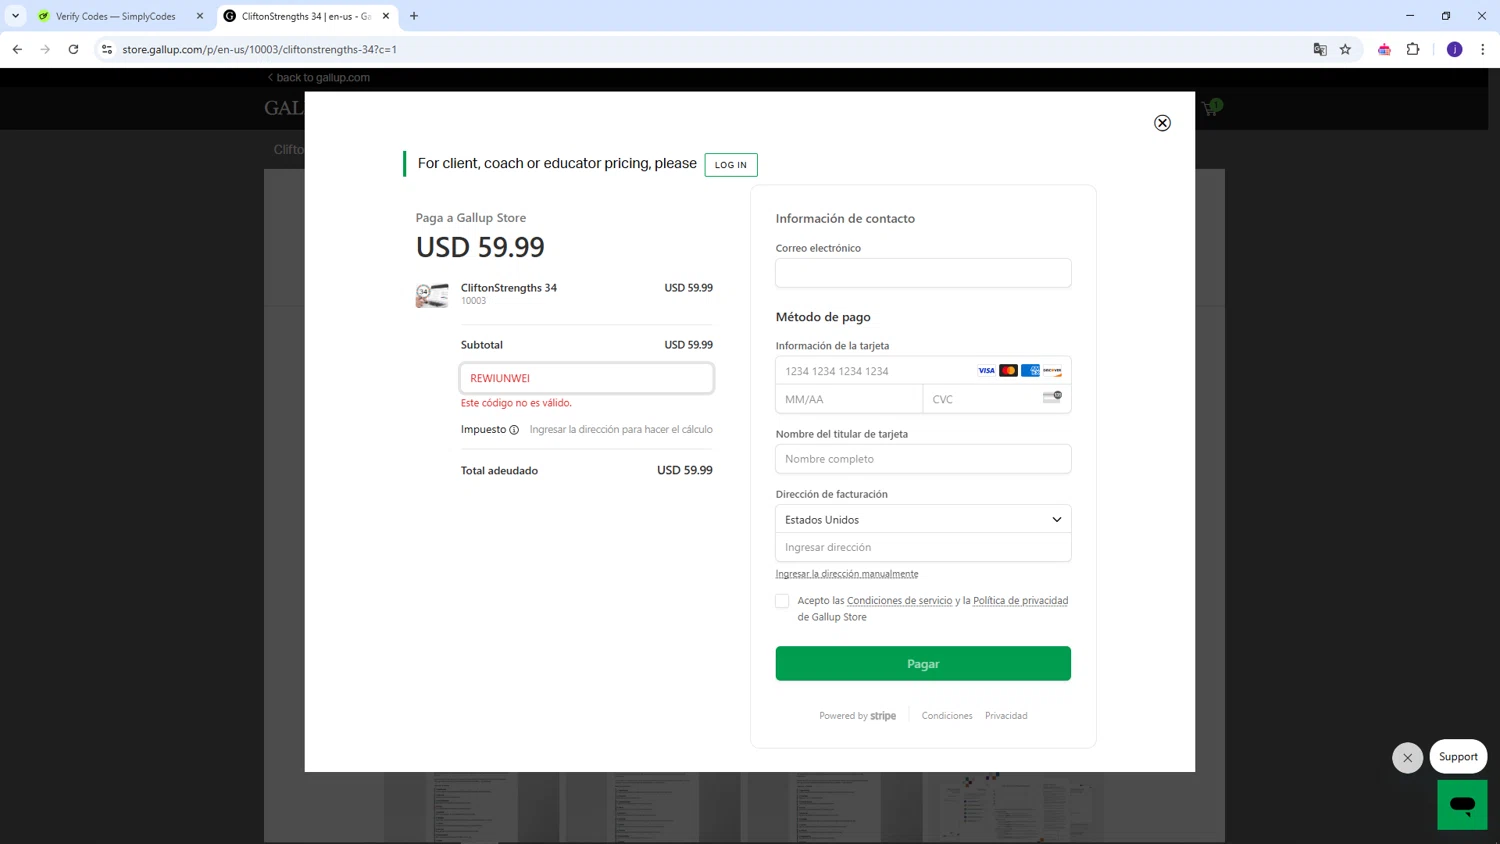Open the SimplyCodes extension icon
The width and height of the screenshot is (1500, 844).
coord(1384,49)
